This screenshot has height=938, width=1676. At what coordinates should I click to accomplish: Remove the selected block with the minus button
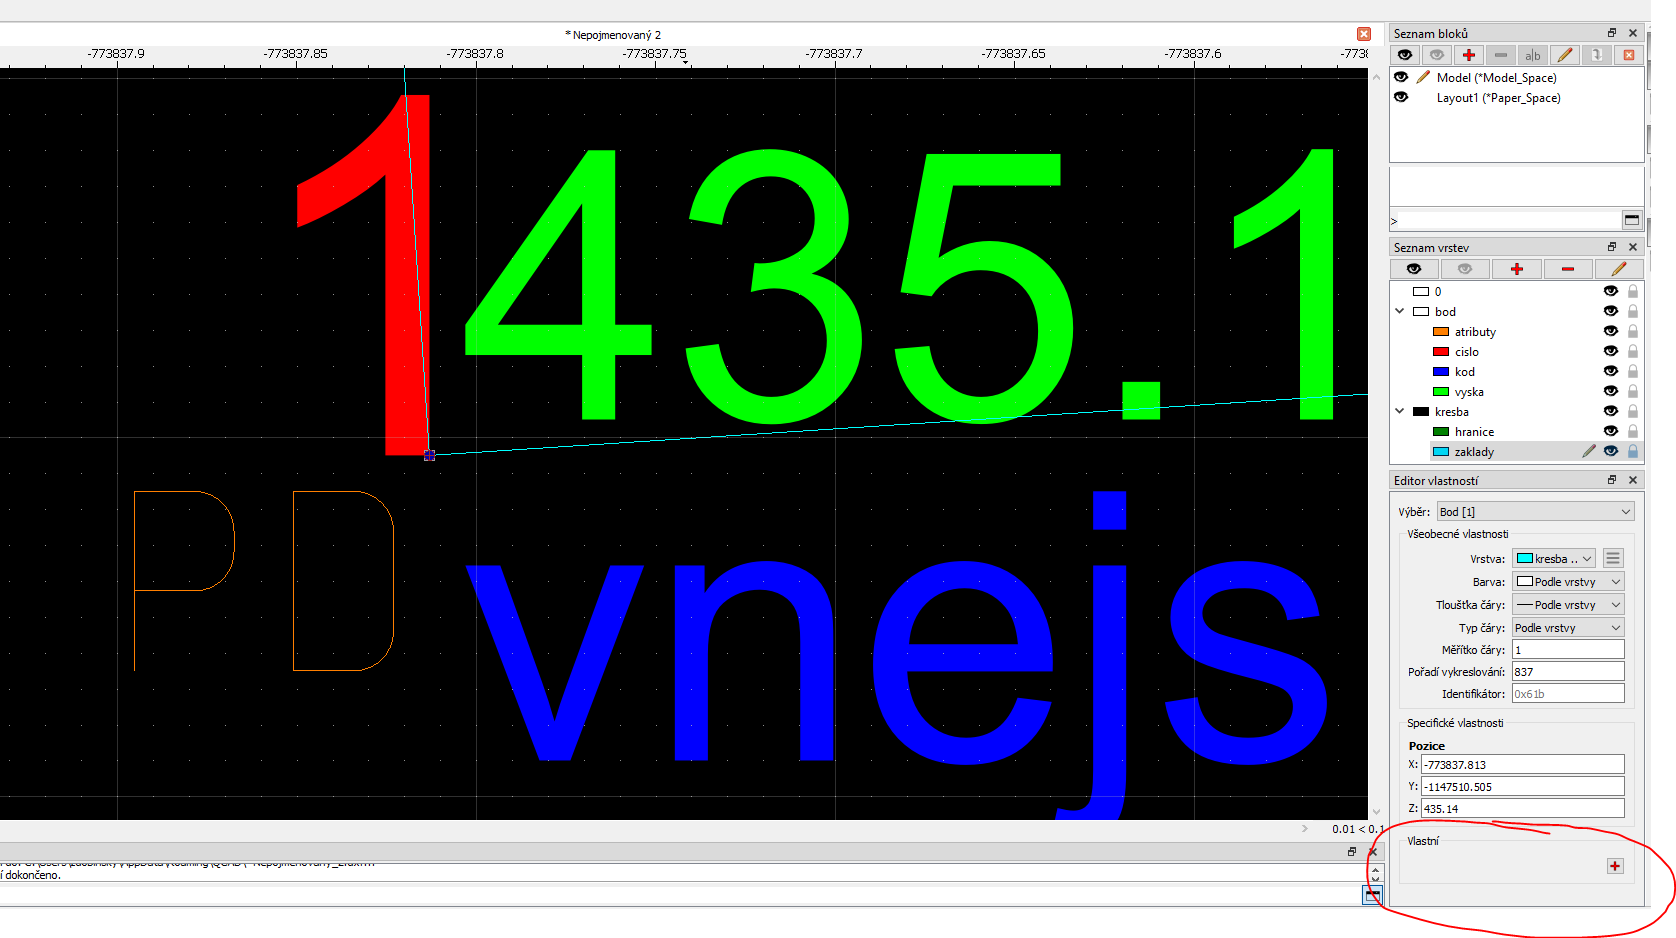click(x=1501, y=55)
